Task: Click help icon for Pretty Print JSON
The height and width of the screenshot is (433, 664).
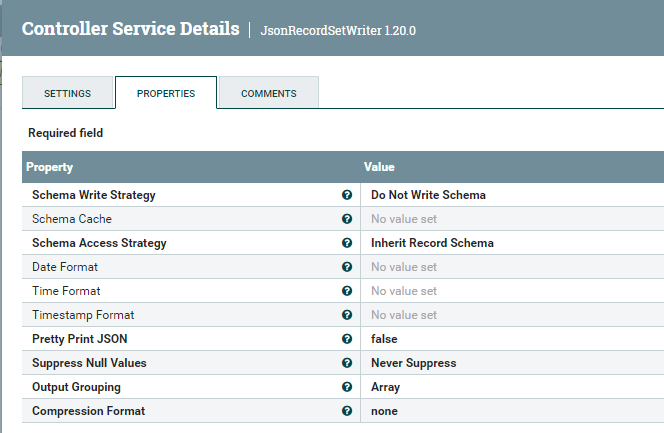Action: point(347,339)
